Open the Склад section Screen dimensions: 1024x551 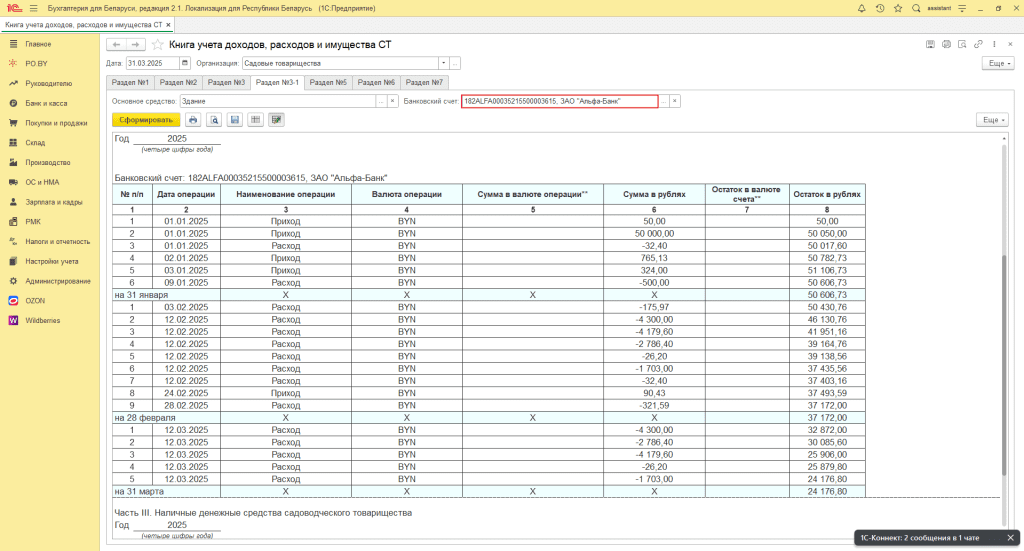(35, 142)
